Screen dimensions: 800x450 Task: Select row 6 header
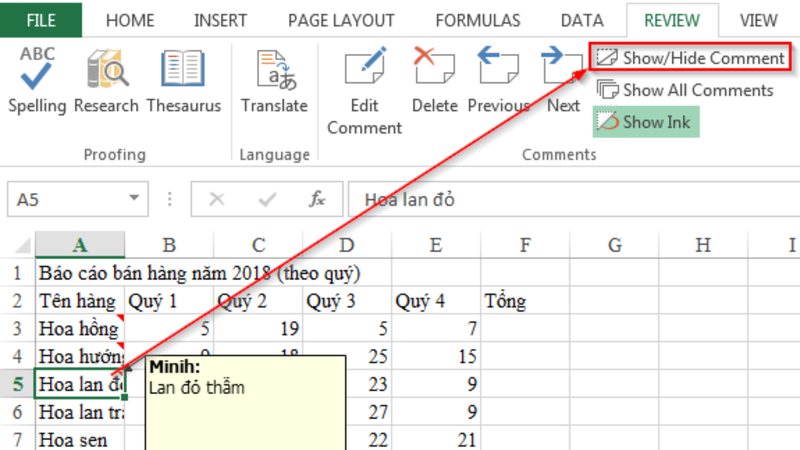(x=17, y=411)
